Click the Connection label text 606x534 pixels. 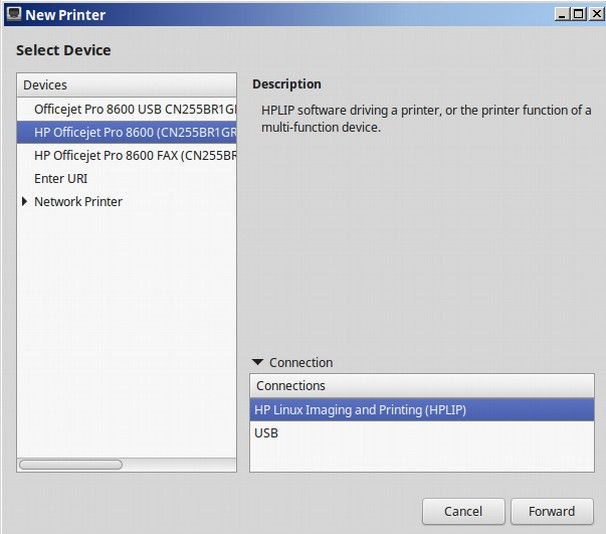click(301, 362)
